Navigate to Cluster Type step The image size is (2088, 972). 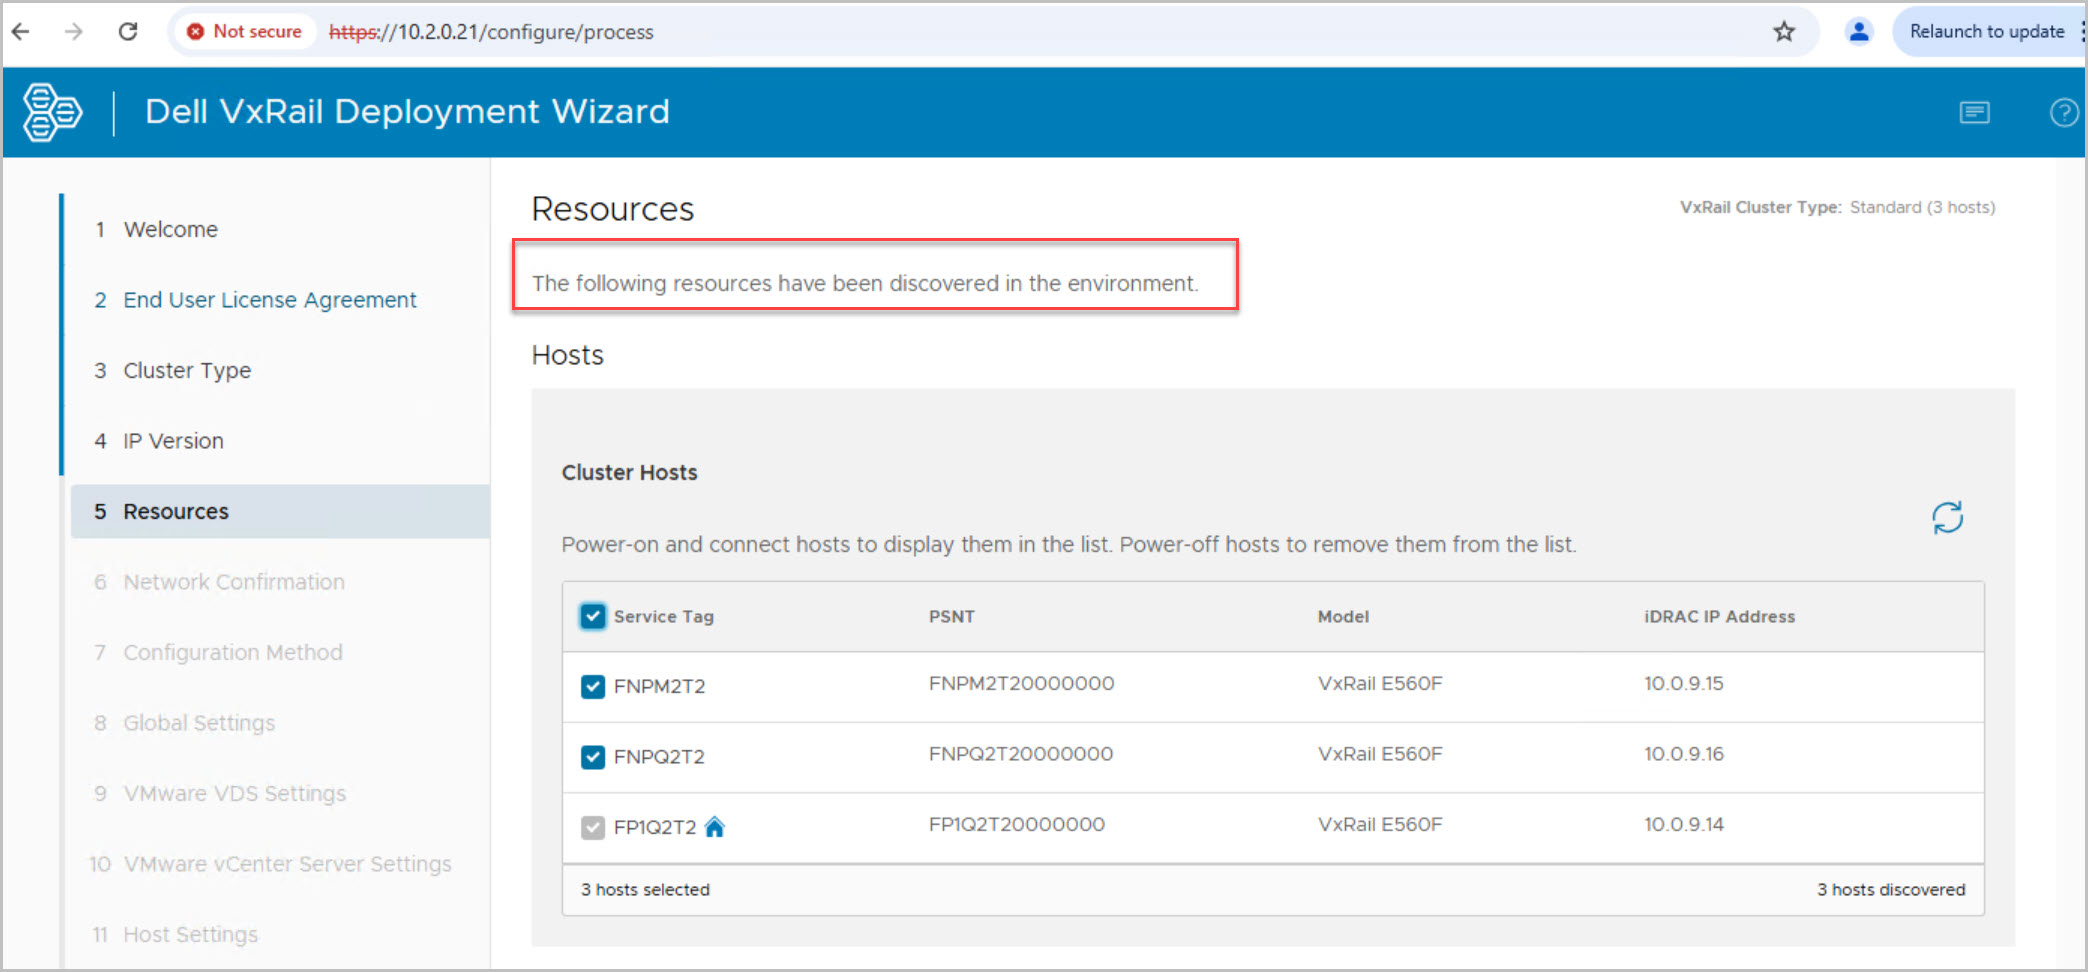pyautogui.click(x=187, y=371)
